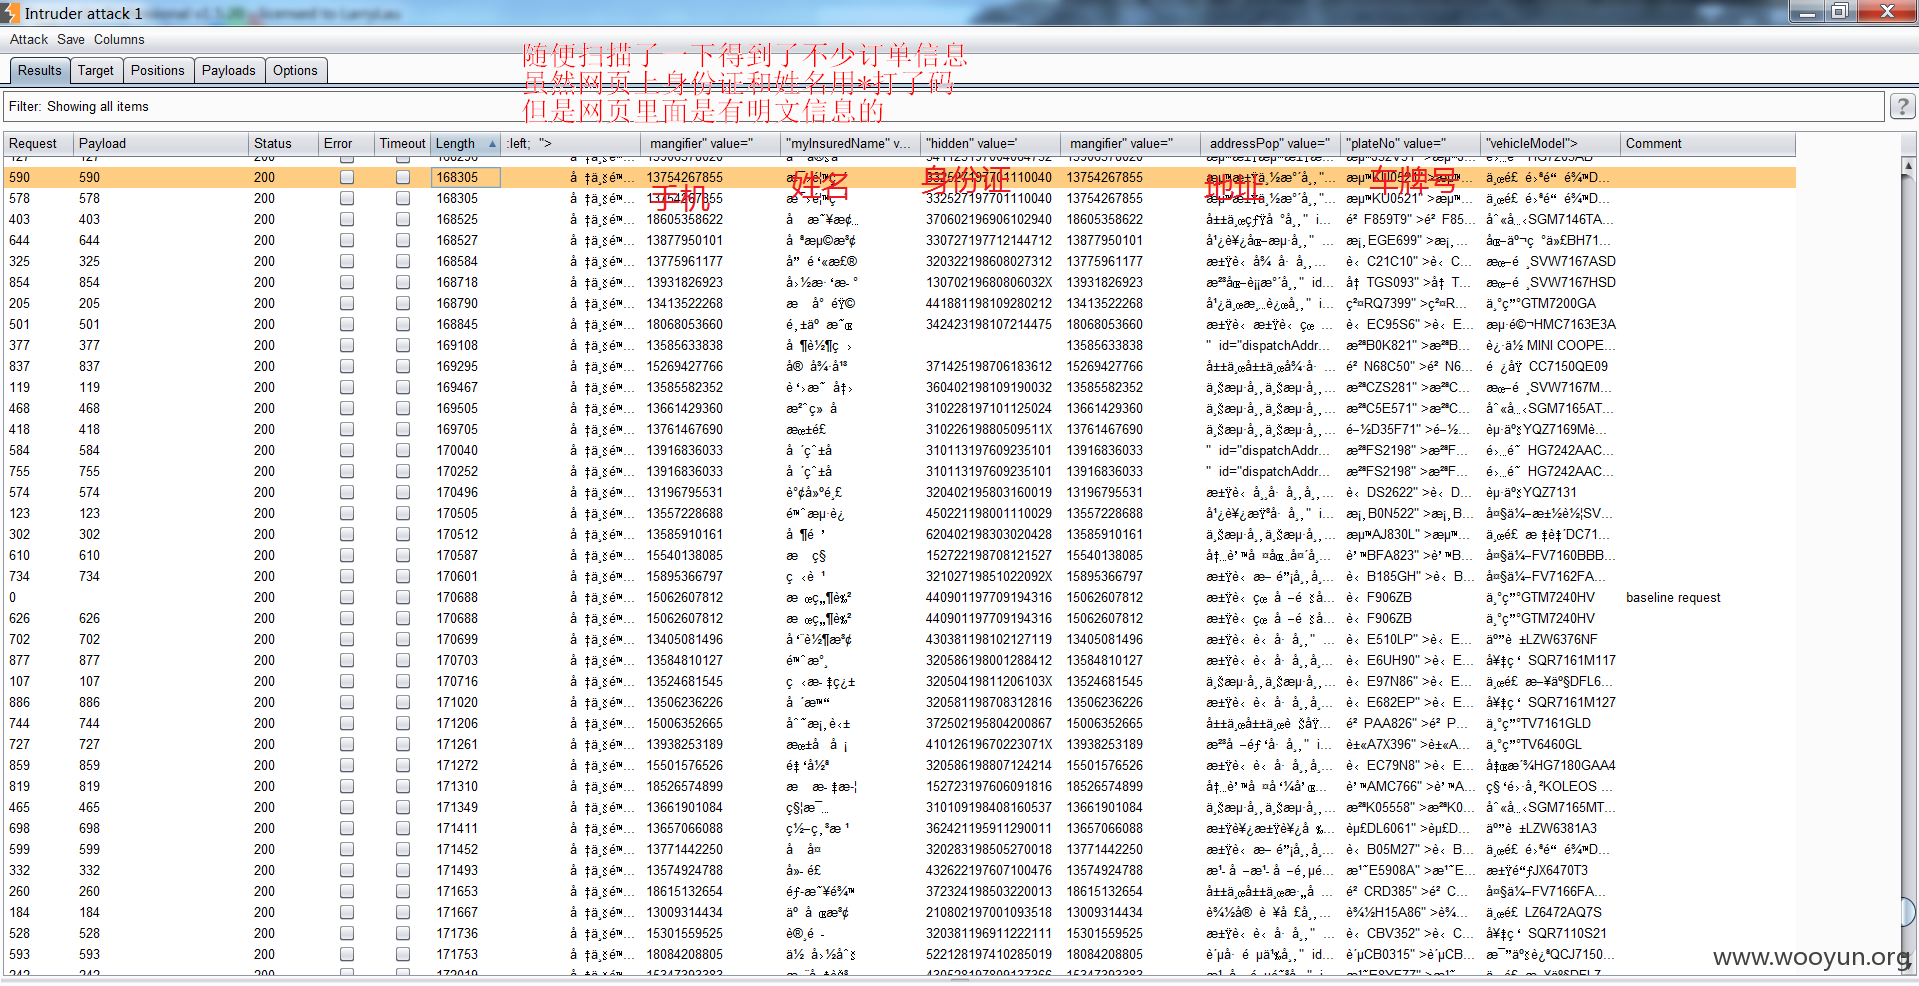
Task: Click length value 171753
Action: pos(457,954)
